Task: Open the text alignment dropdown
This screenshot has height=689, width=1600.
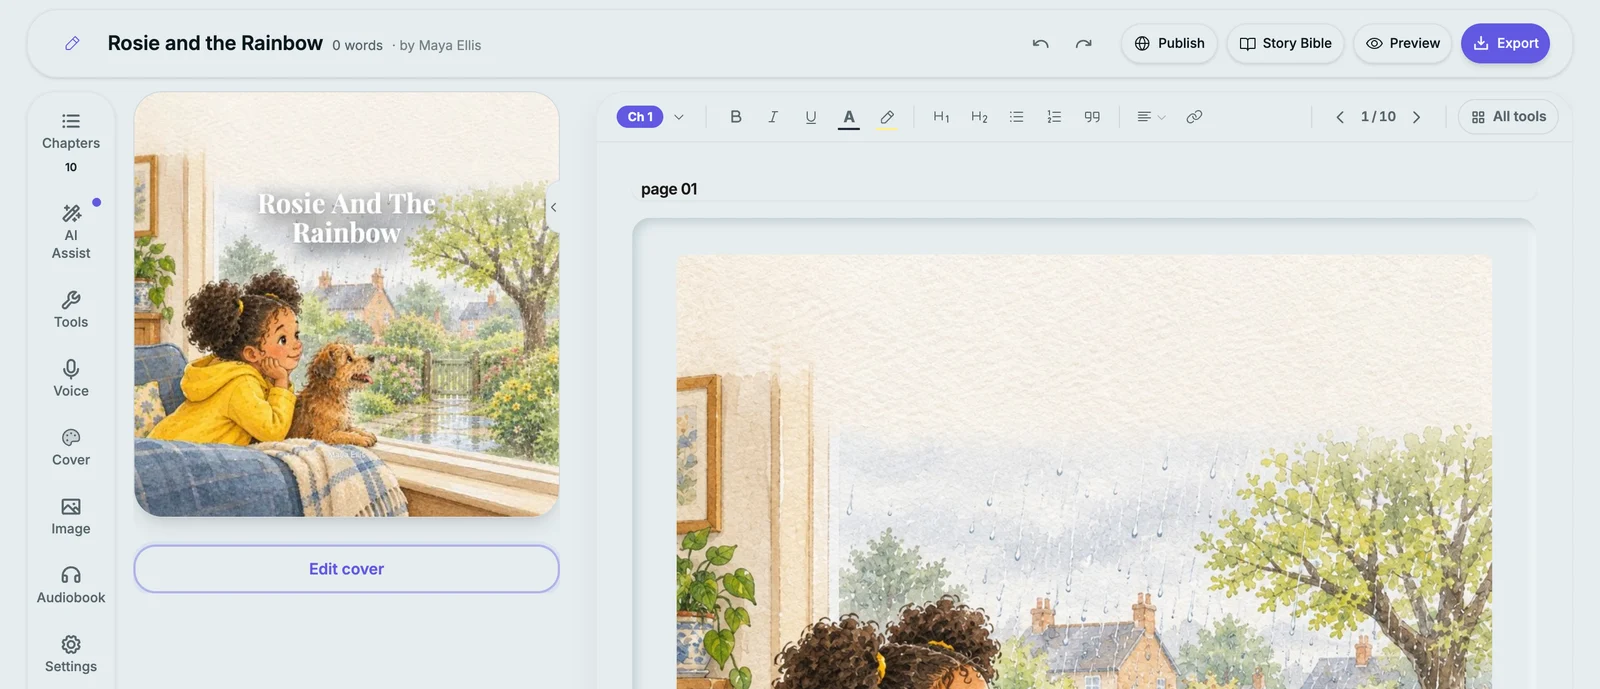Action: click(x=1151, y=117)
